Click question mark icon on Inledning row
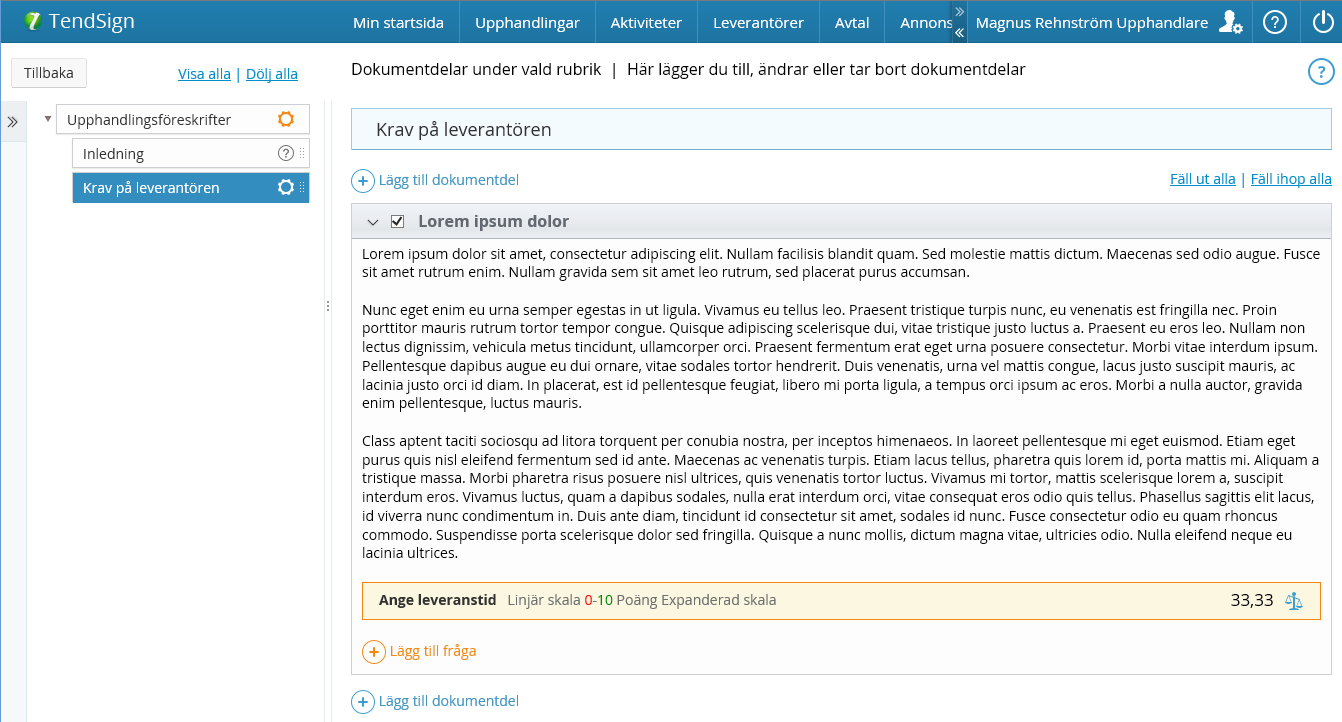1342x722 pixels. tap(286, 153)
